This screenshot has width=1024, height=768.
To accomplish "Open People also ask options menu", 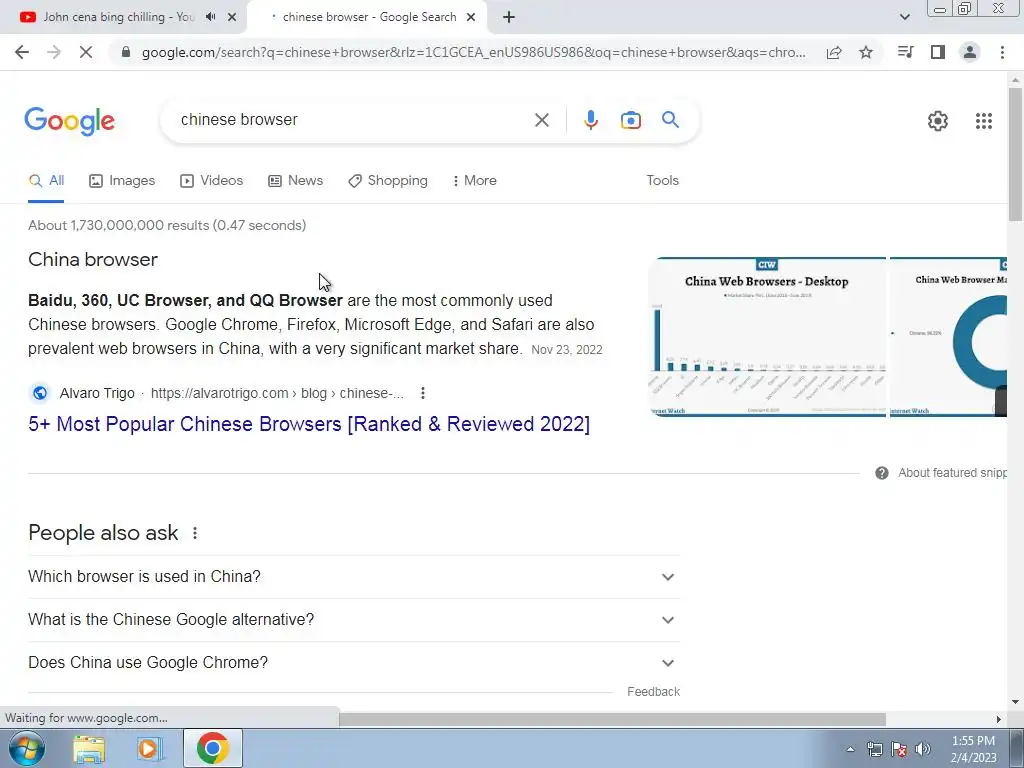I will [195, 534].
